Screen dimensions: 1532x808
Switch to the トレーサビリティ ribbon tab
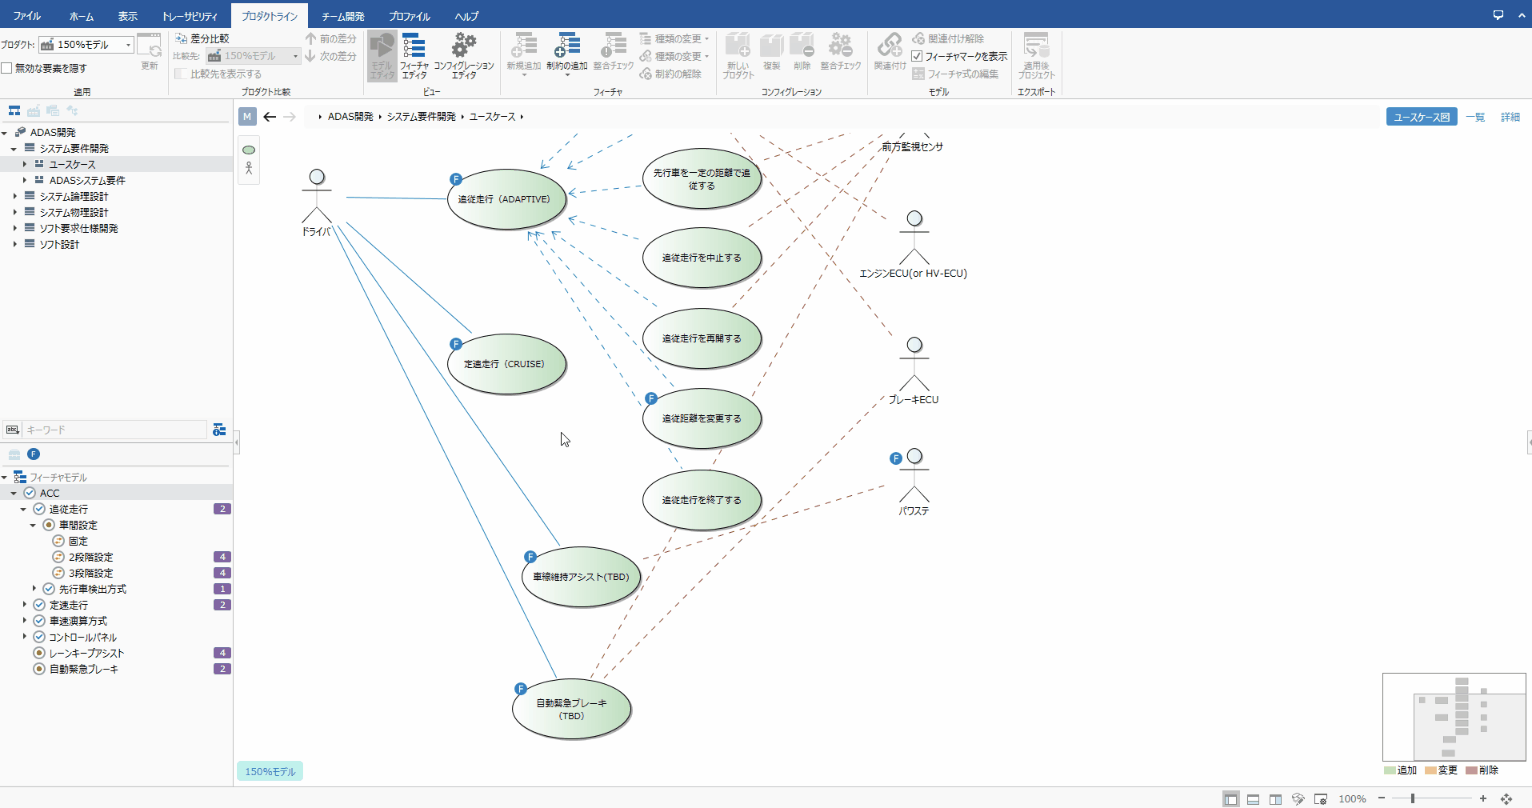(189, 16)
